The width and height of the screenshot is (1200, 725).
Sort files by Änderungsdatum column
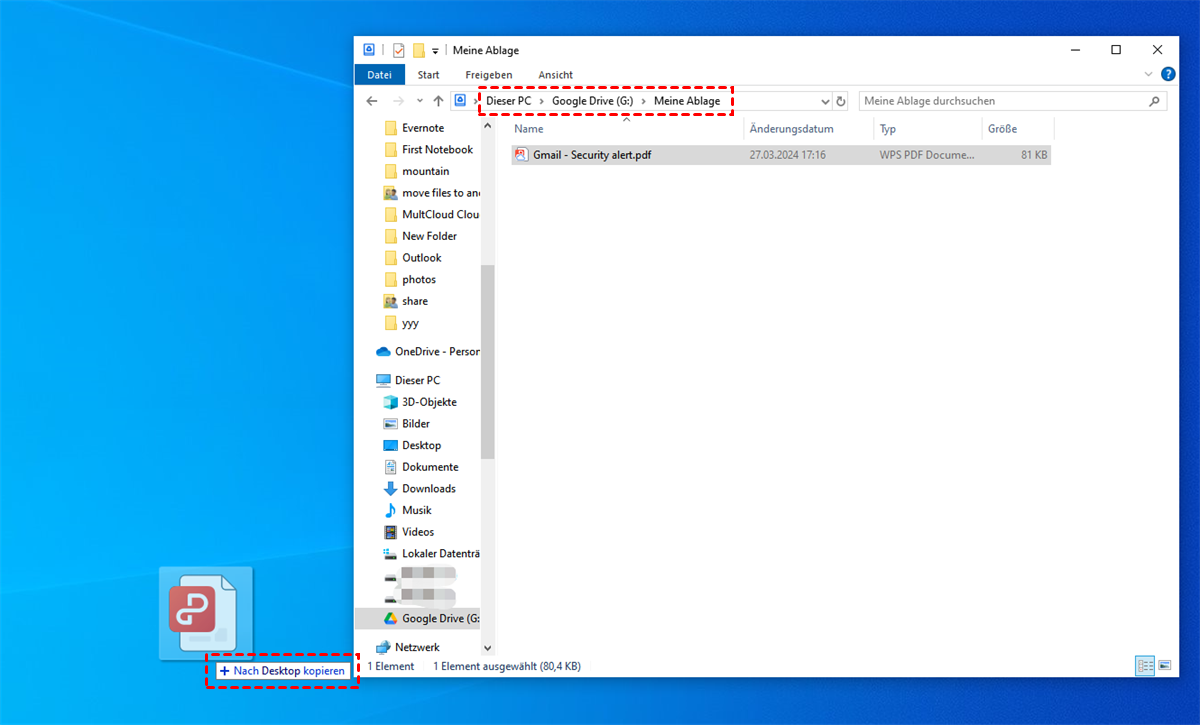point(791,129)
